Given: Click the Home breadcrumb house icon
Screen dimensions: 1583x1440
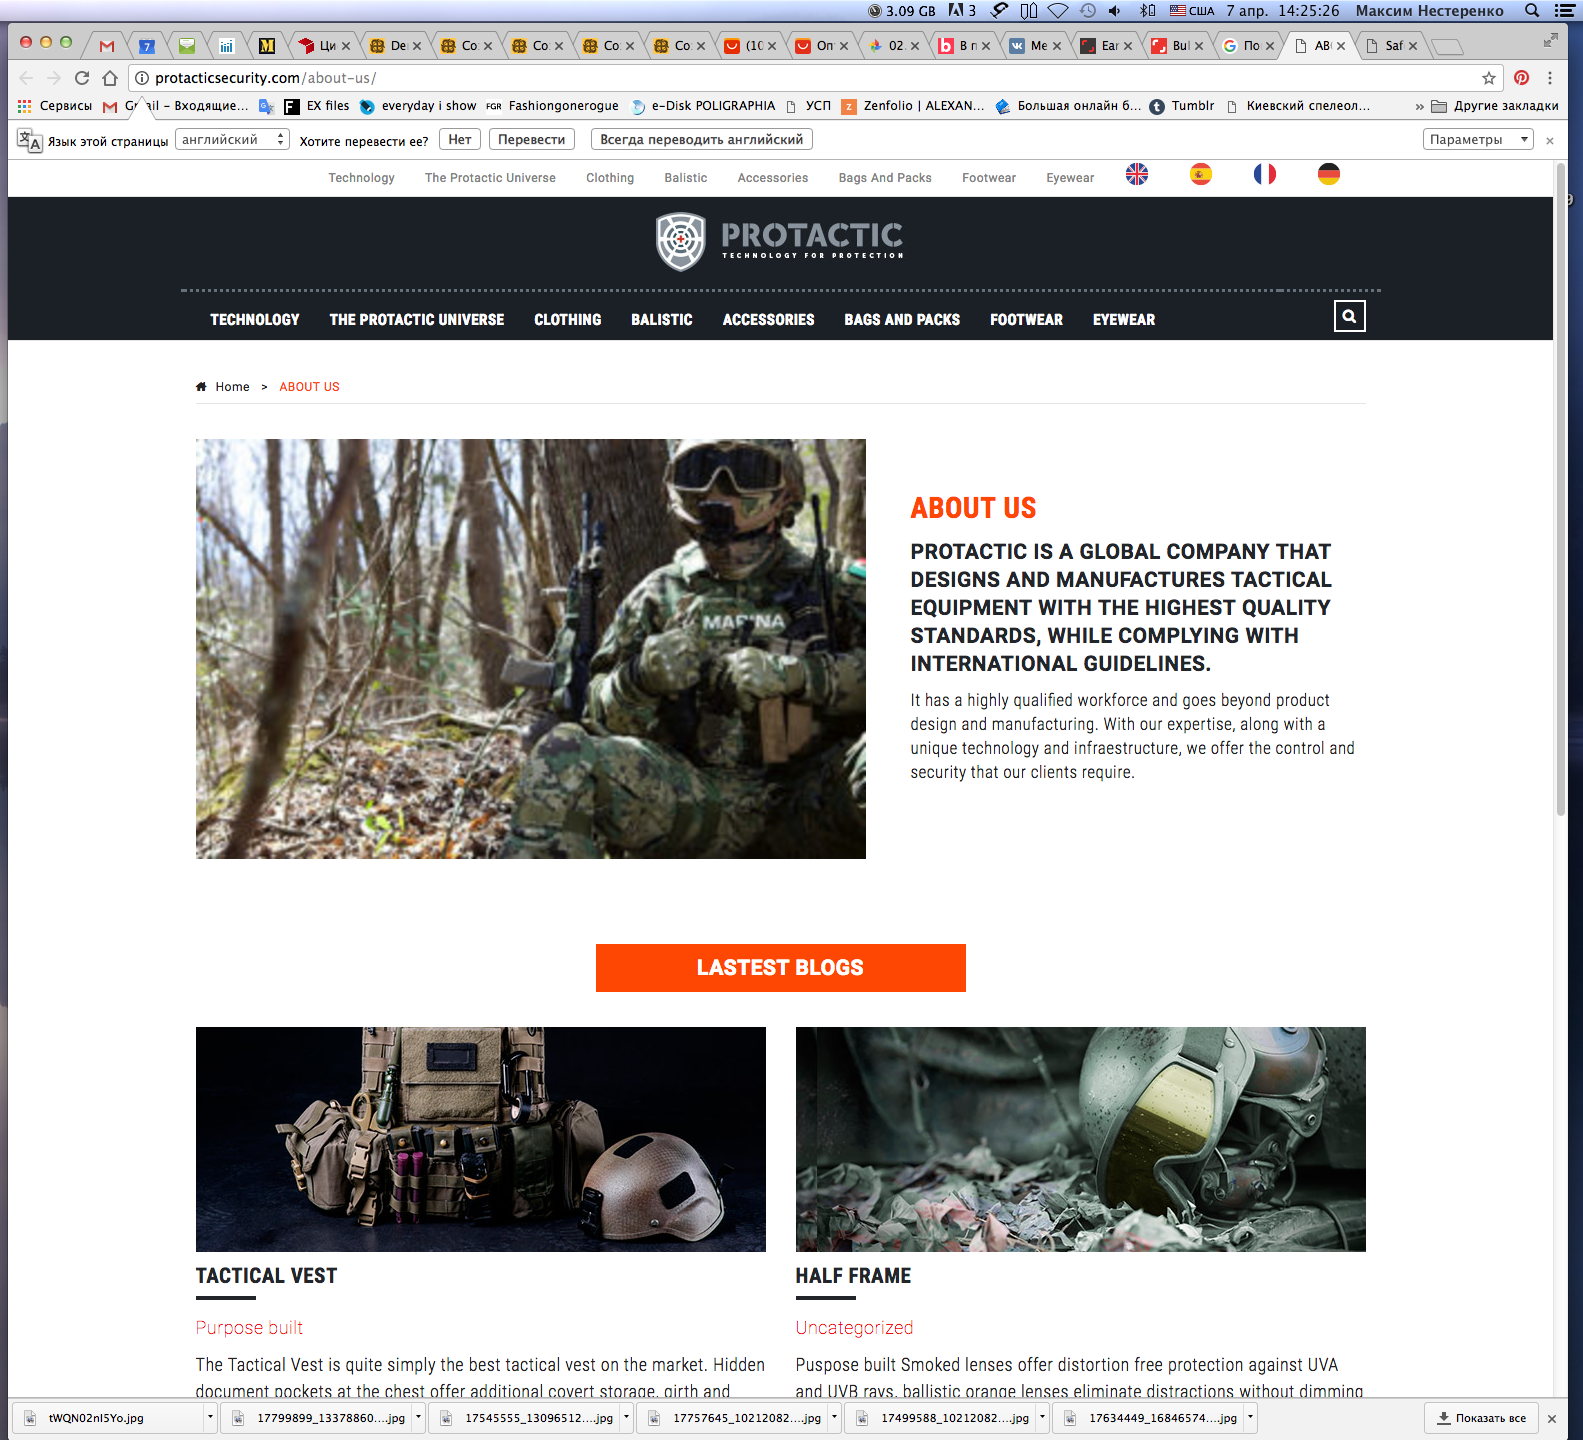Looking at the screenshot, I should [201, 387].
